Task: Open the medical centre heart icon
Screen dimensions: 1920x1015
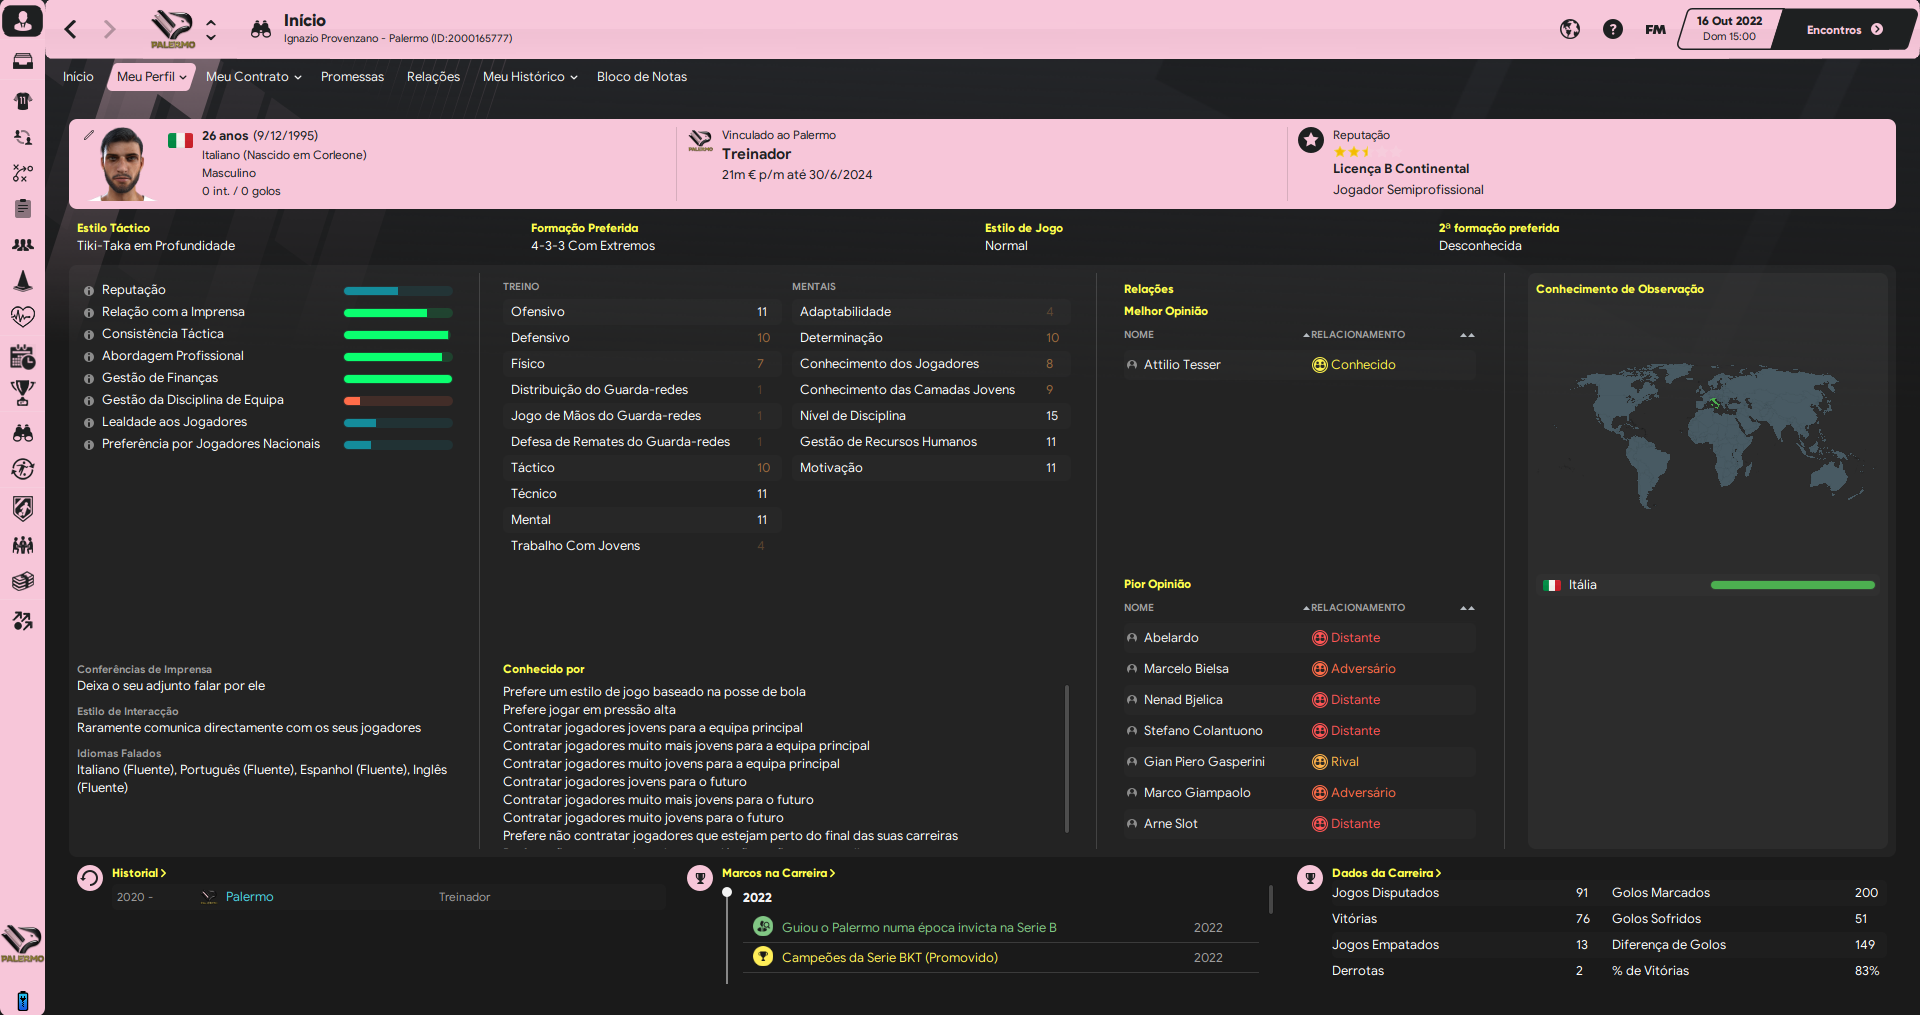Action: pos(22,317)
